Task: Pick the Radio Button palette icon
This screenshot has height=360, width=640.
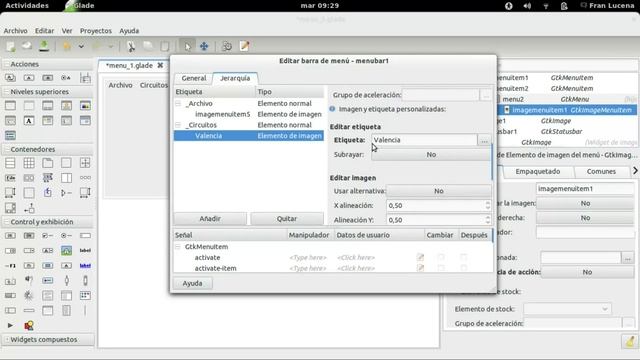Action: (67, 236)
